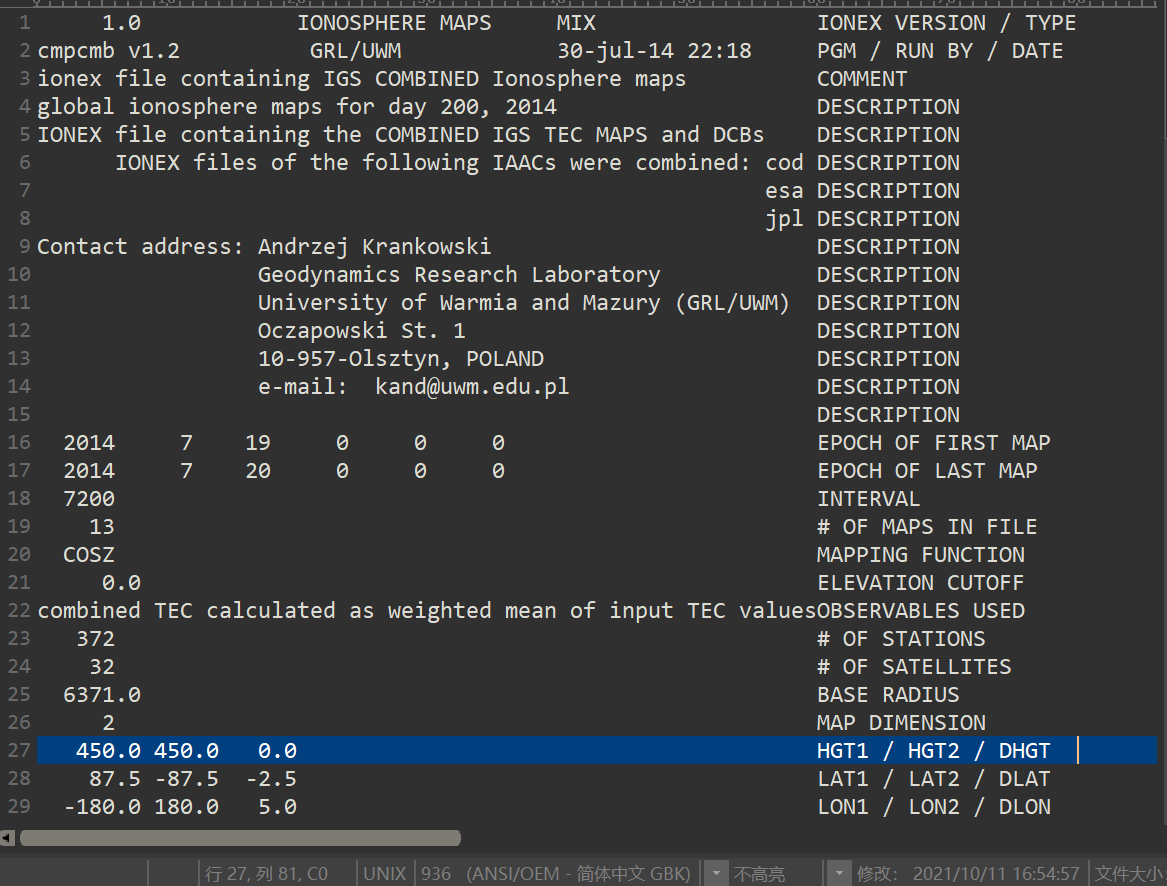Click the word COMMENT on line 3

coord(862,79)
